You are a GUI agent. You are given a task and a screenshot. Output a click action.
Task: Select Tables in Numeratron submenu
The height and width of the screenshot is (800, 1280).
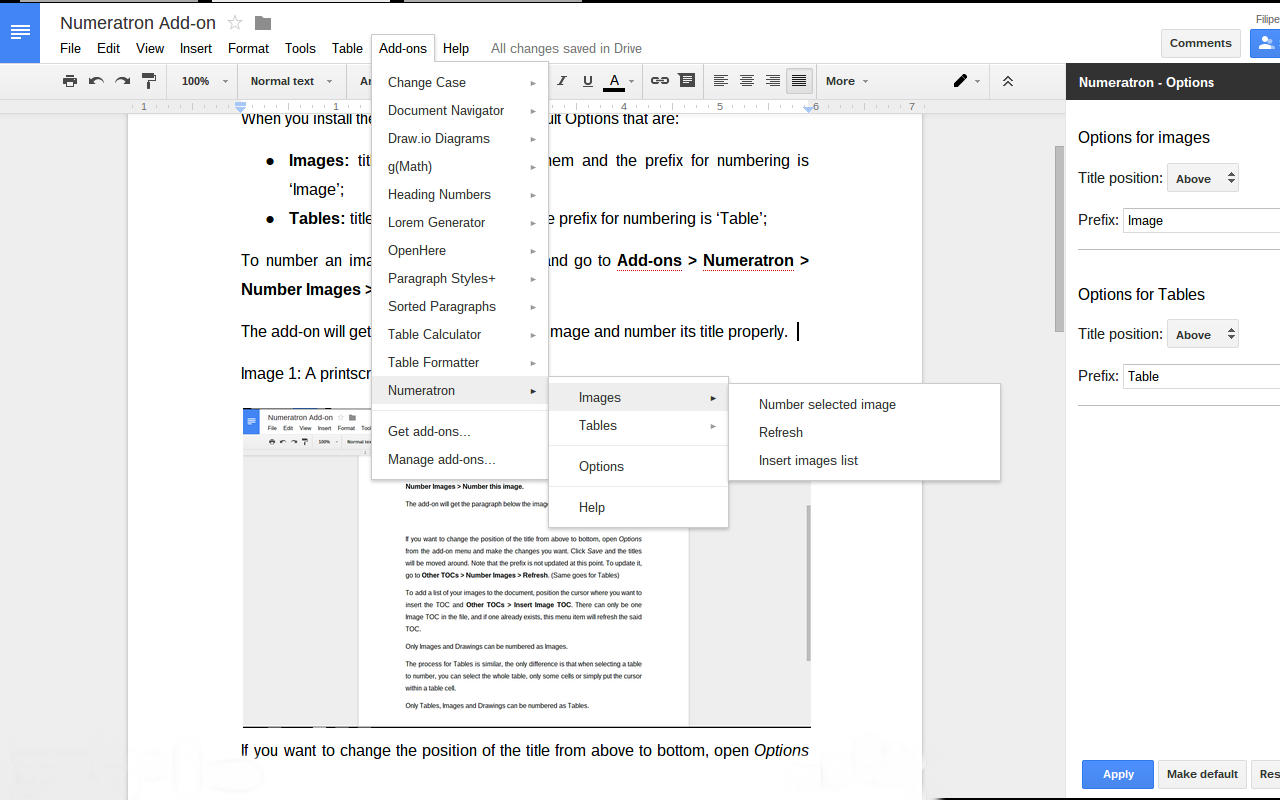pyautogui.click(x=638, y=425)
